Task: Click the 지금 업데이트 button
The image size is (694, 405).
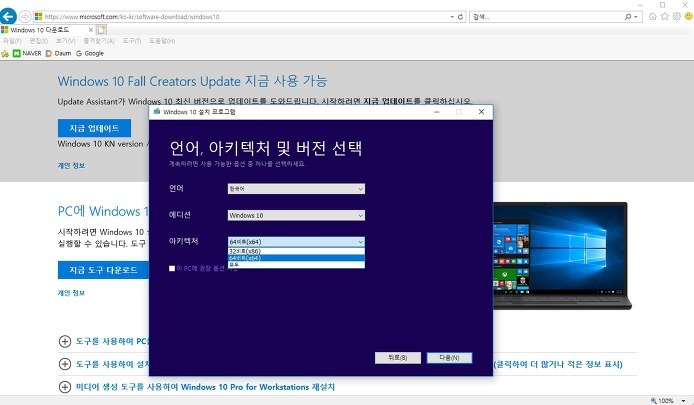Action: (x=94, y=128)
